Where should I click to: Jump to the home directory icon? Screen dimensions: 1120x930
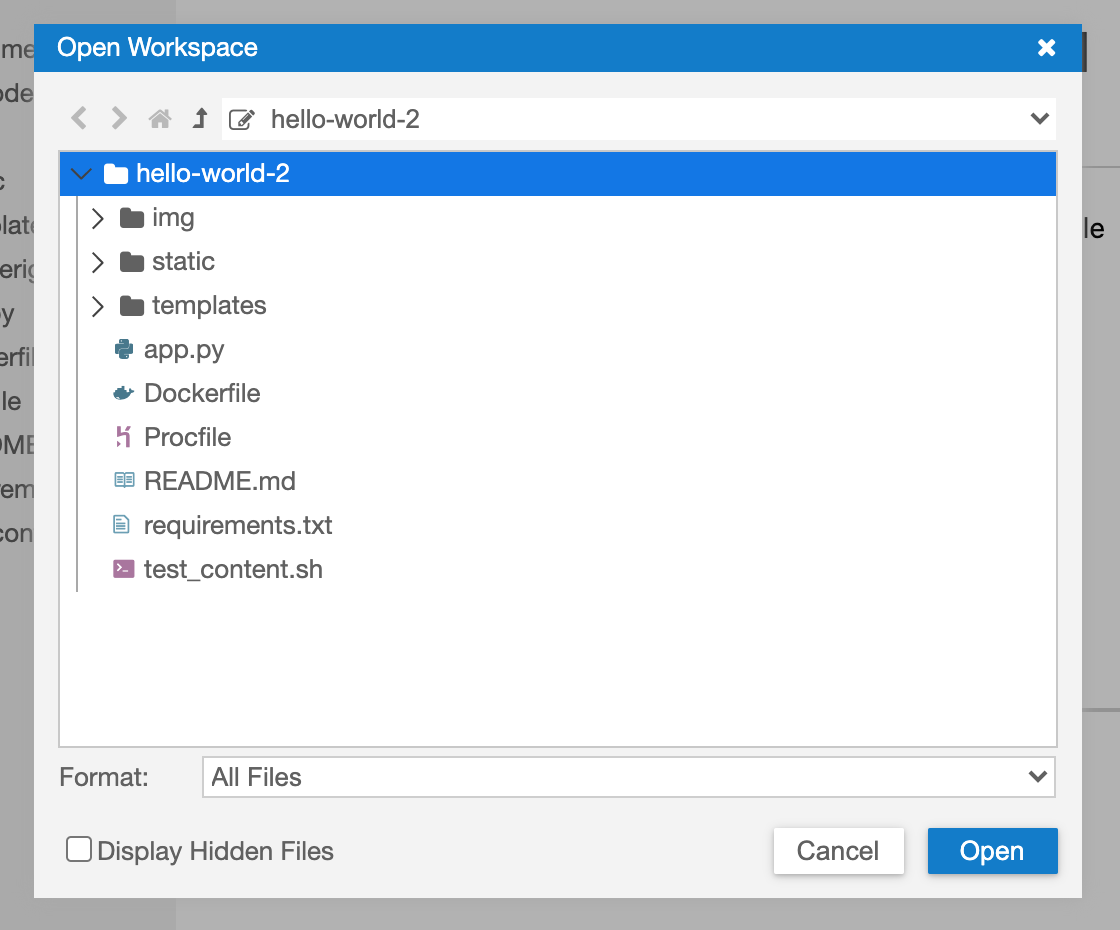click(160, 119)
